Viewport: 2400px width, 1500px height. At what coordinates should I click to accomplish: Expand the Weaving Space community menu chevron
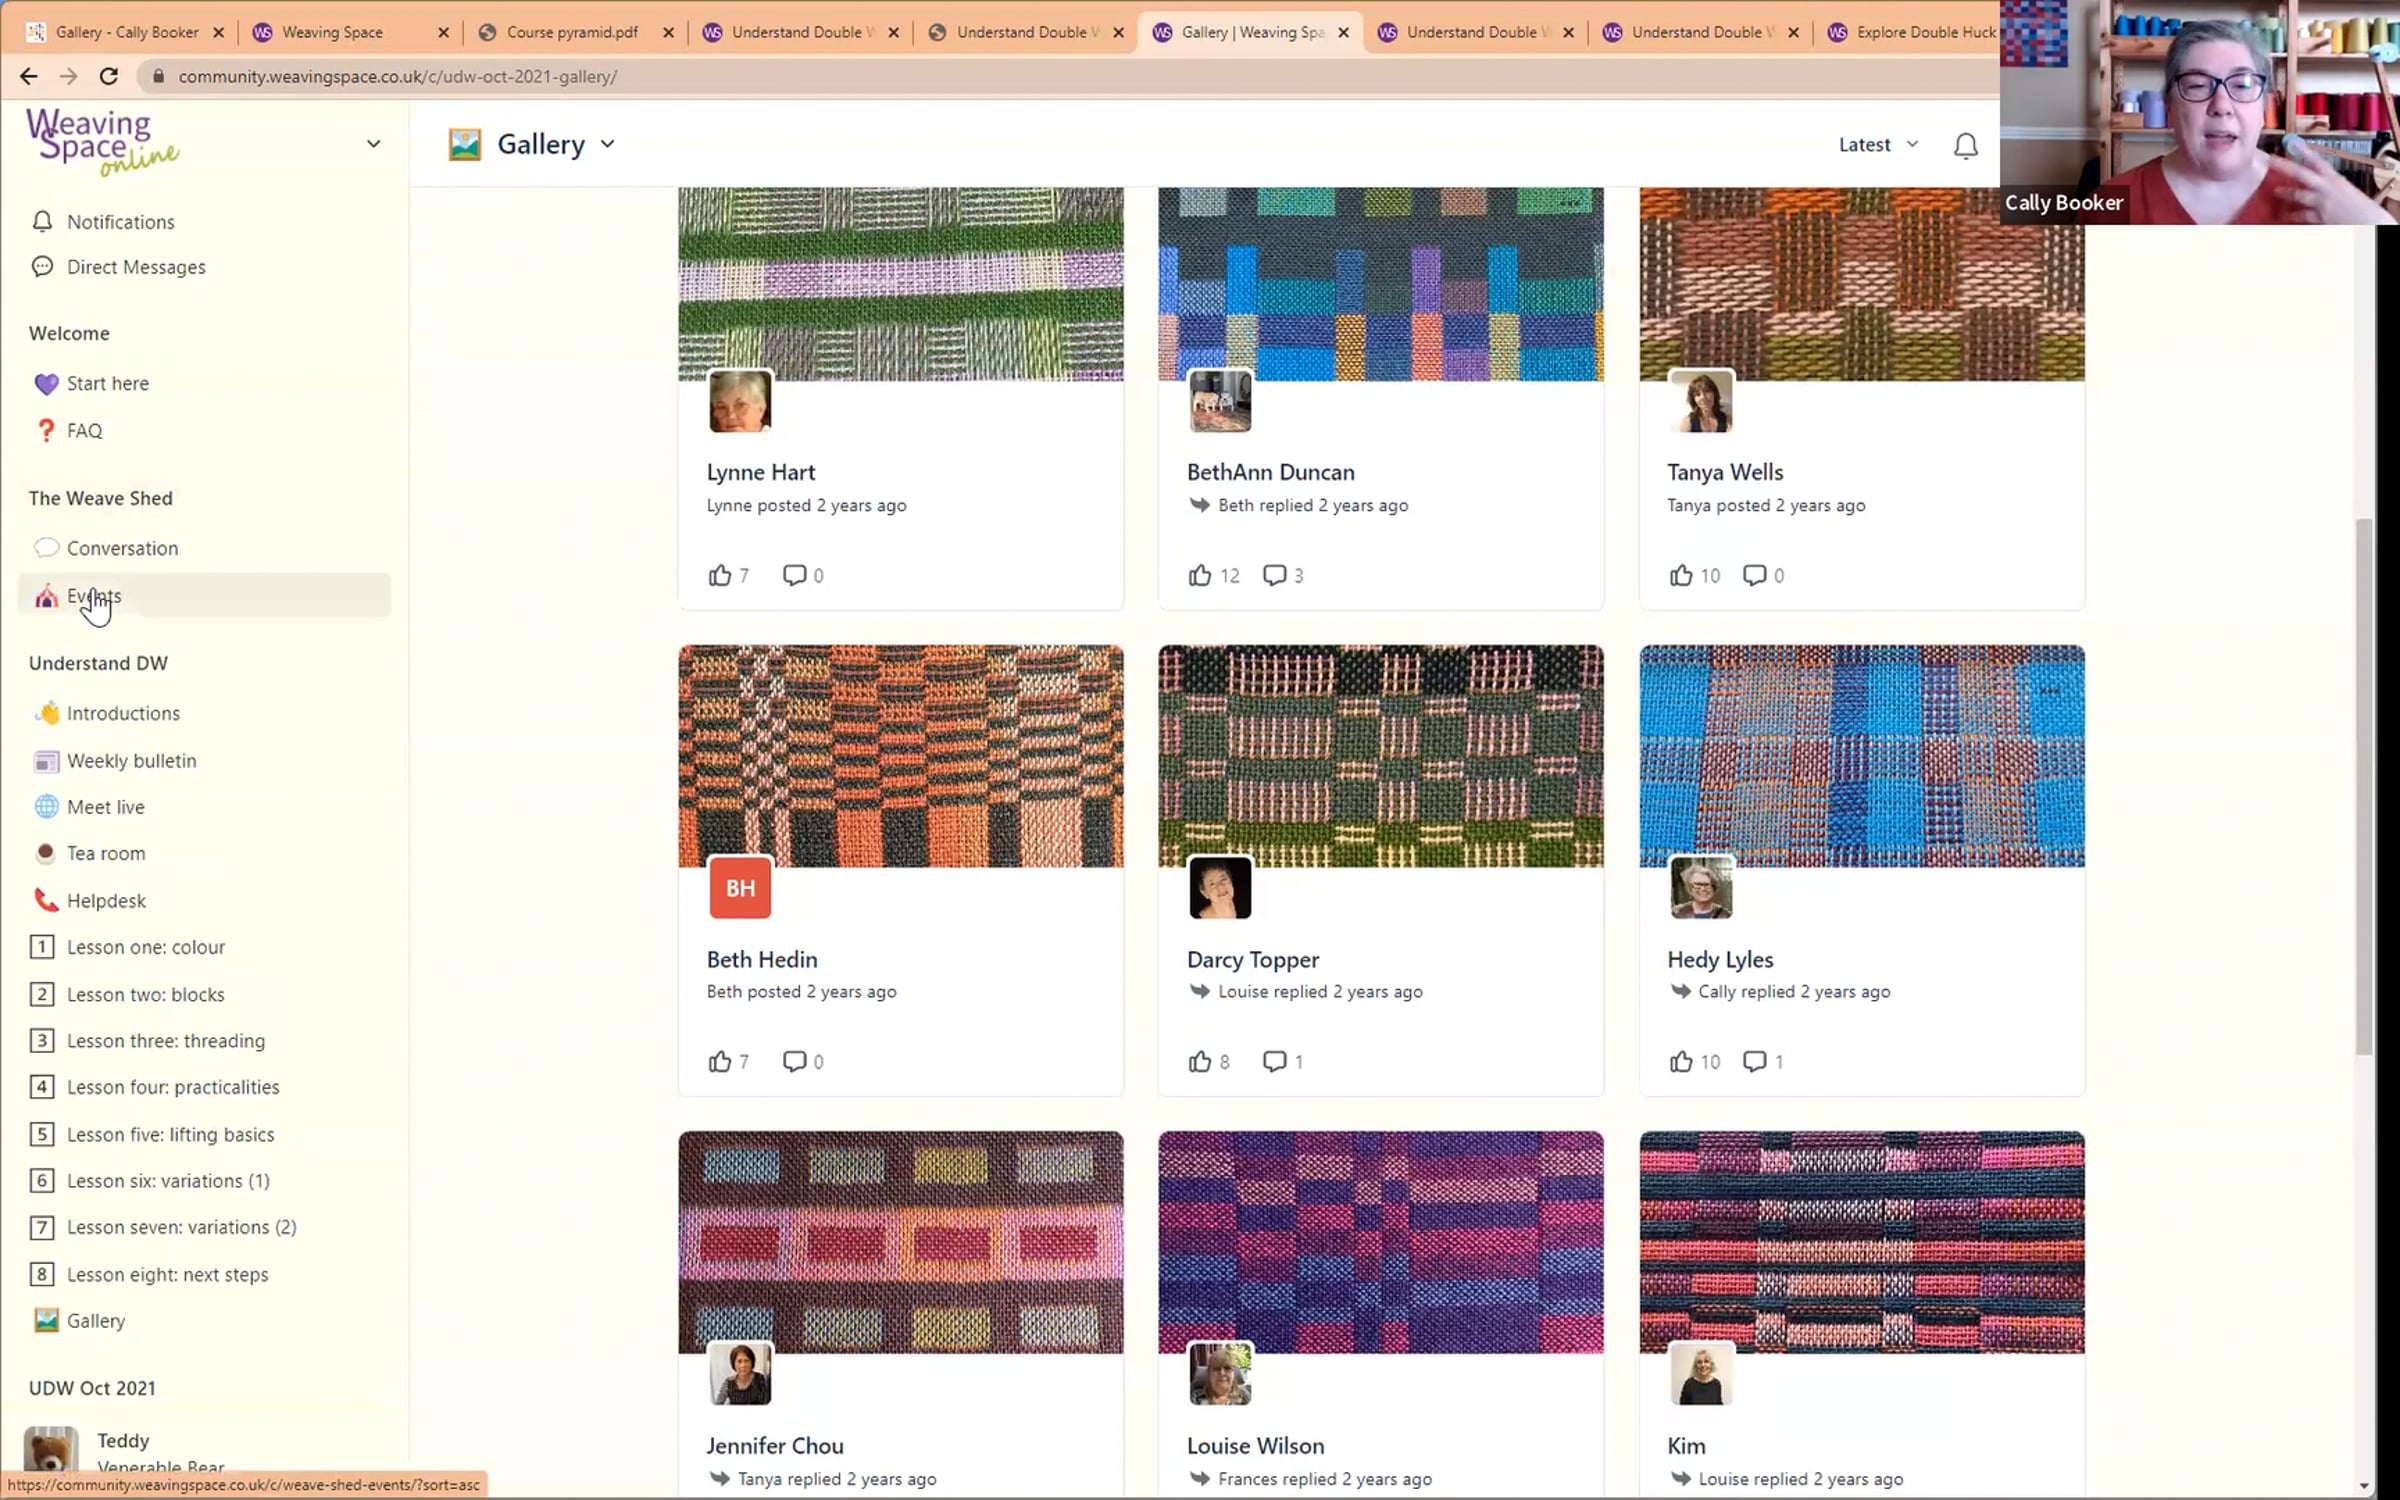[x=373, y=144]
